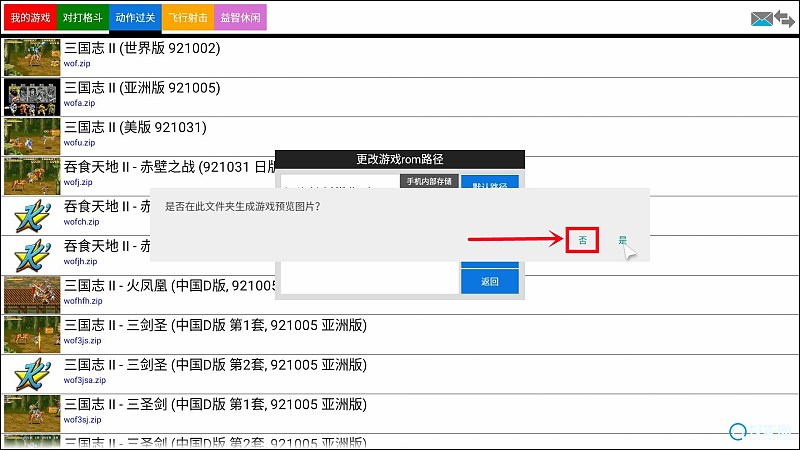800x450 pixels.
Task: Click the swap arrows icon
Action: click(785, 18)
